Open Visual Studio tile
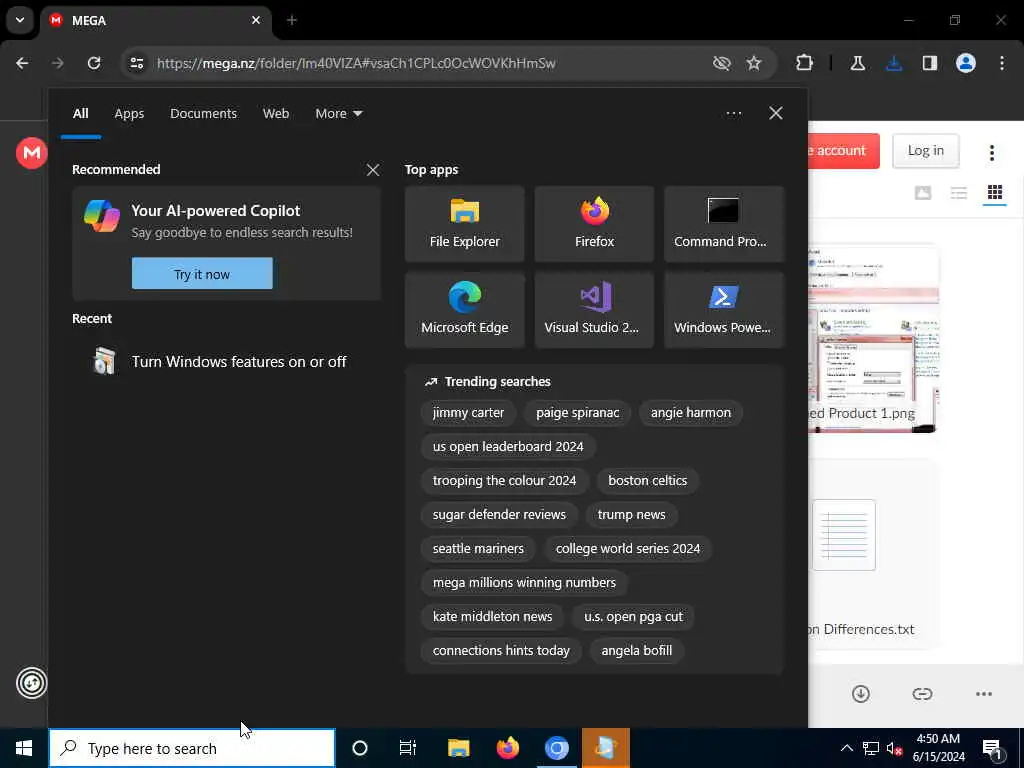 (x=594, y=310)
